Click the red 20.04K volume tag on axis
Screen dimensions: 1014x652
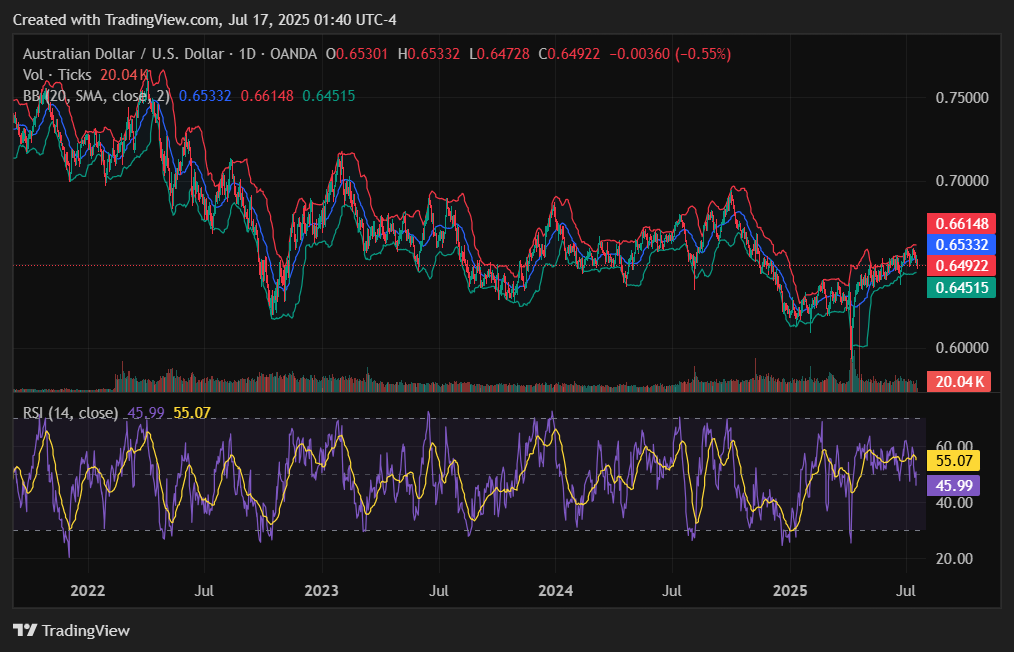click(959, 382)
